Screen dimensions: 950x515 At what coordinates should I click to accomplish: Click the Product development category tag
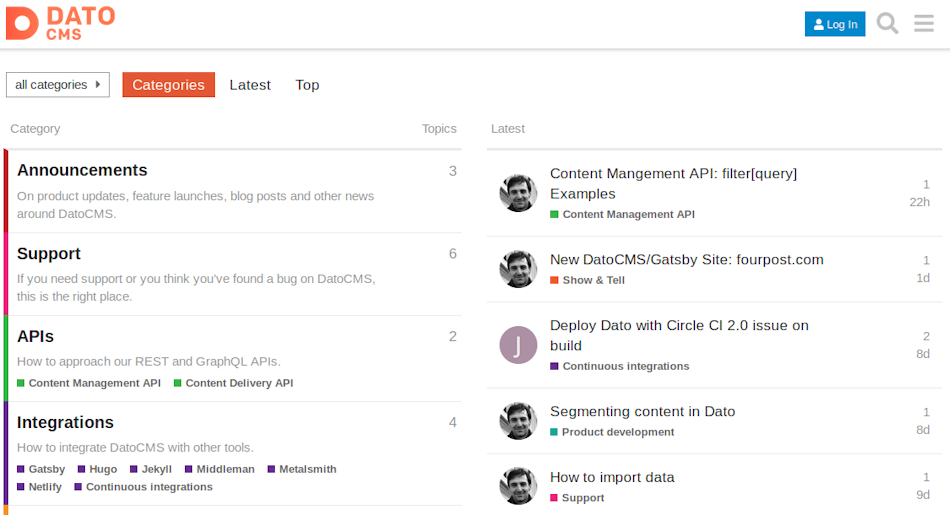click(612, 432)
